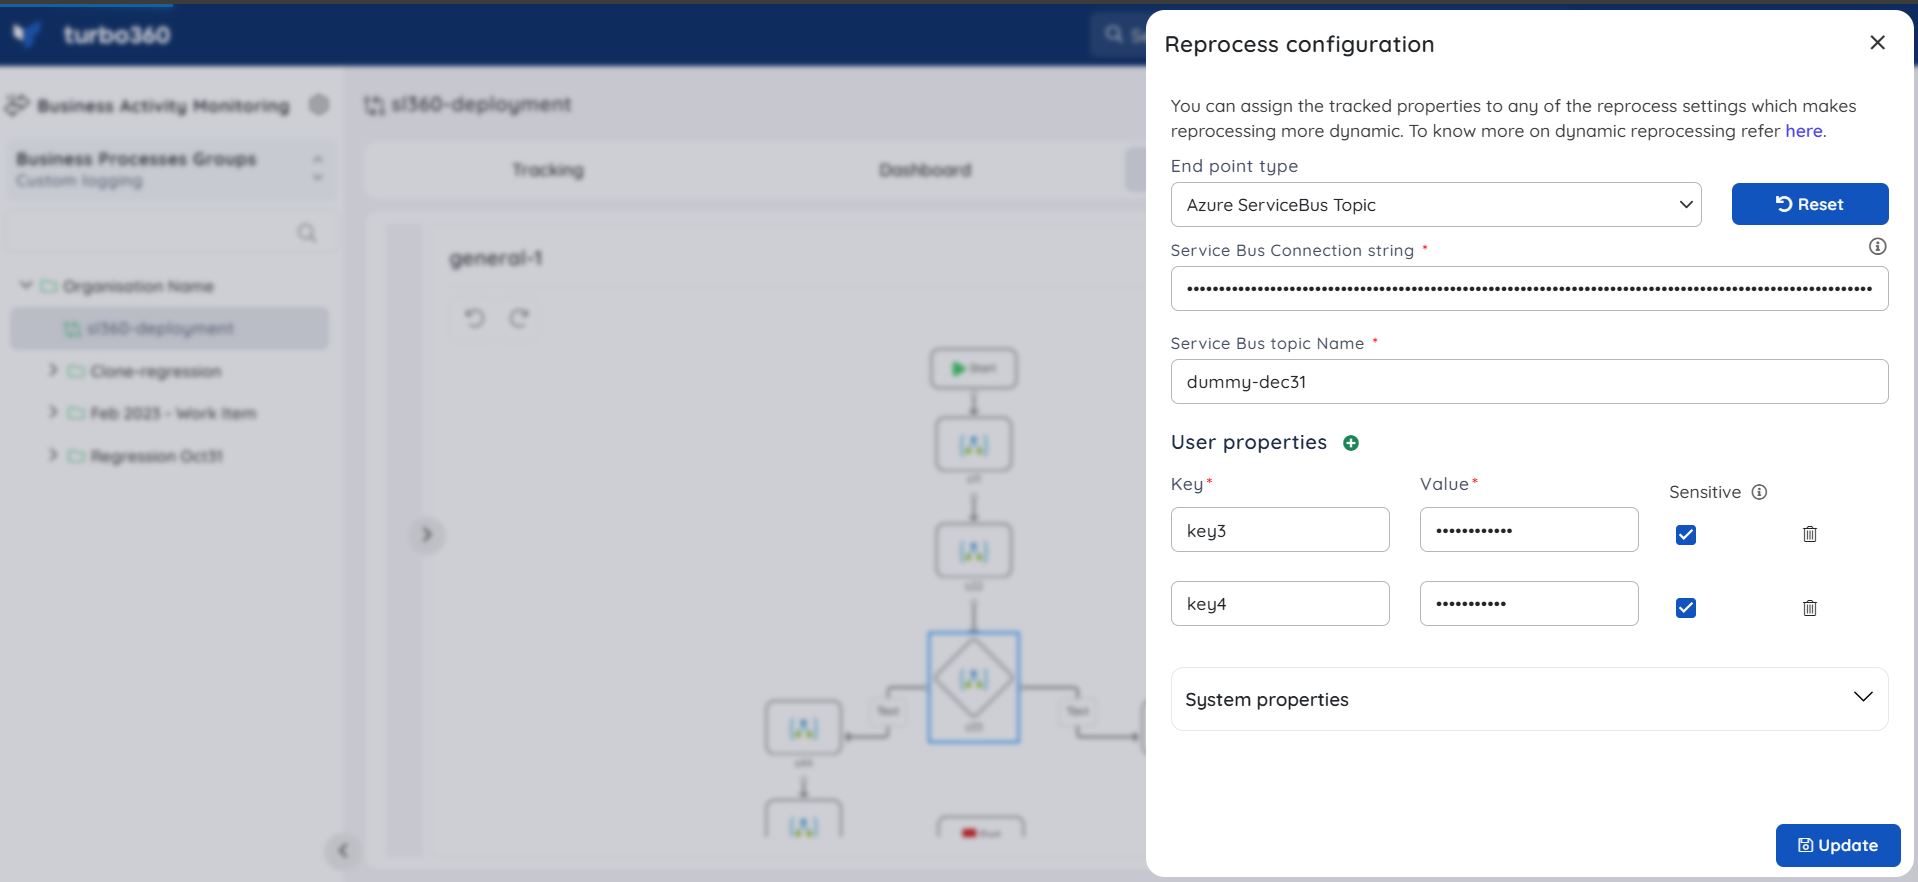The height and width of the screenshot is (882, 1918).
Task: Click the redo icon in designer
Action: coord(518,318)
